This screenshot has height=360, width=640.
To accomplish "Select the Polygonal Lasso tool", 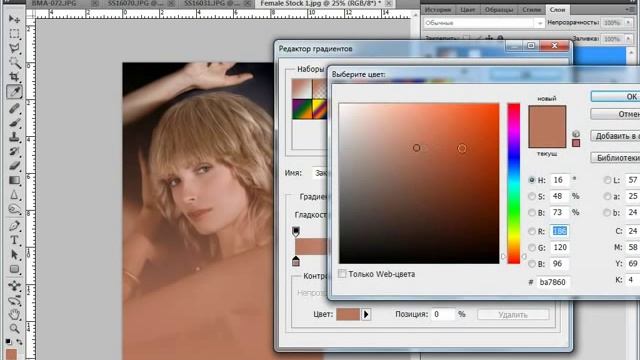I will tap(14, 48).
